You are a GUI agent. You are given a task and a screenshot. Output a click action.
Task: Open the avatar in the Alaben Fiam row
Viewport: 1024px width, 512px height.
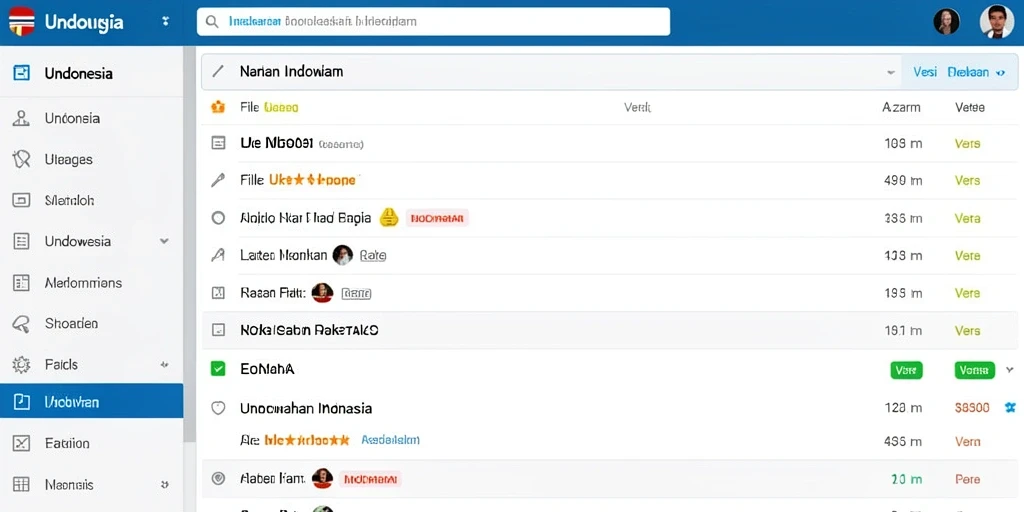click(323, 479)
